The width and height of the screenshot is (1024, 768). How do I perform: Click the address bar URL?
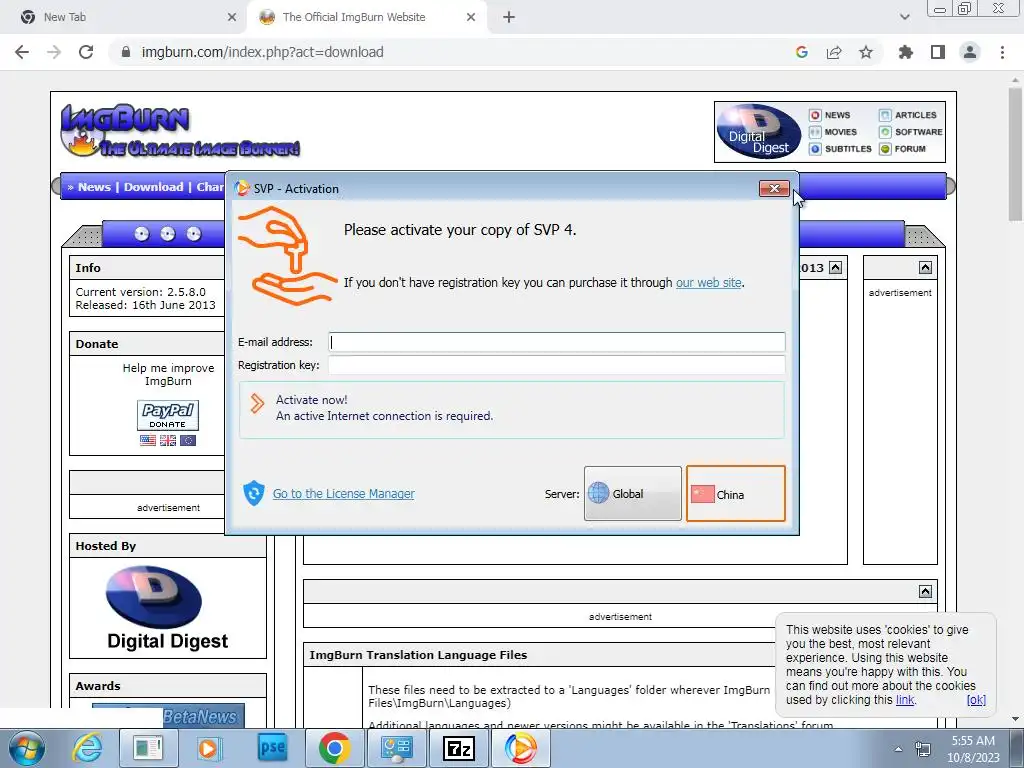tap(262, 52)
